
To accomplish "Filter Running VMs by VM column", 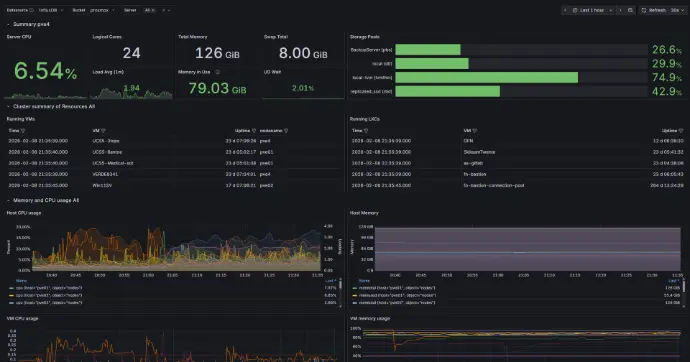I will click(x=103, y=131).
